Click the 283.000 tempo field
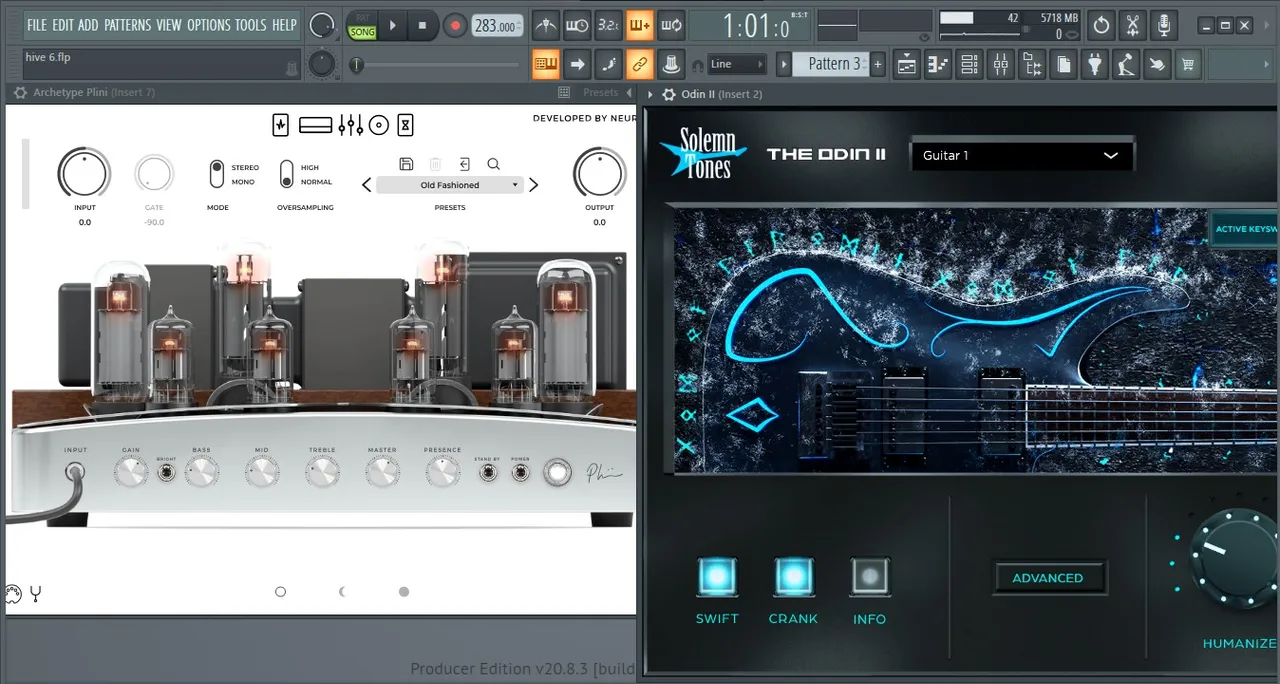The width and height of the screenshot is (1280, 684). point(497,26)
